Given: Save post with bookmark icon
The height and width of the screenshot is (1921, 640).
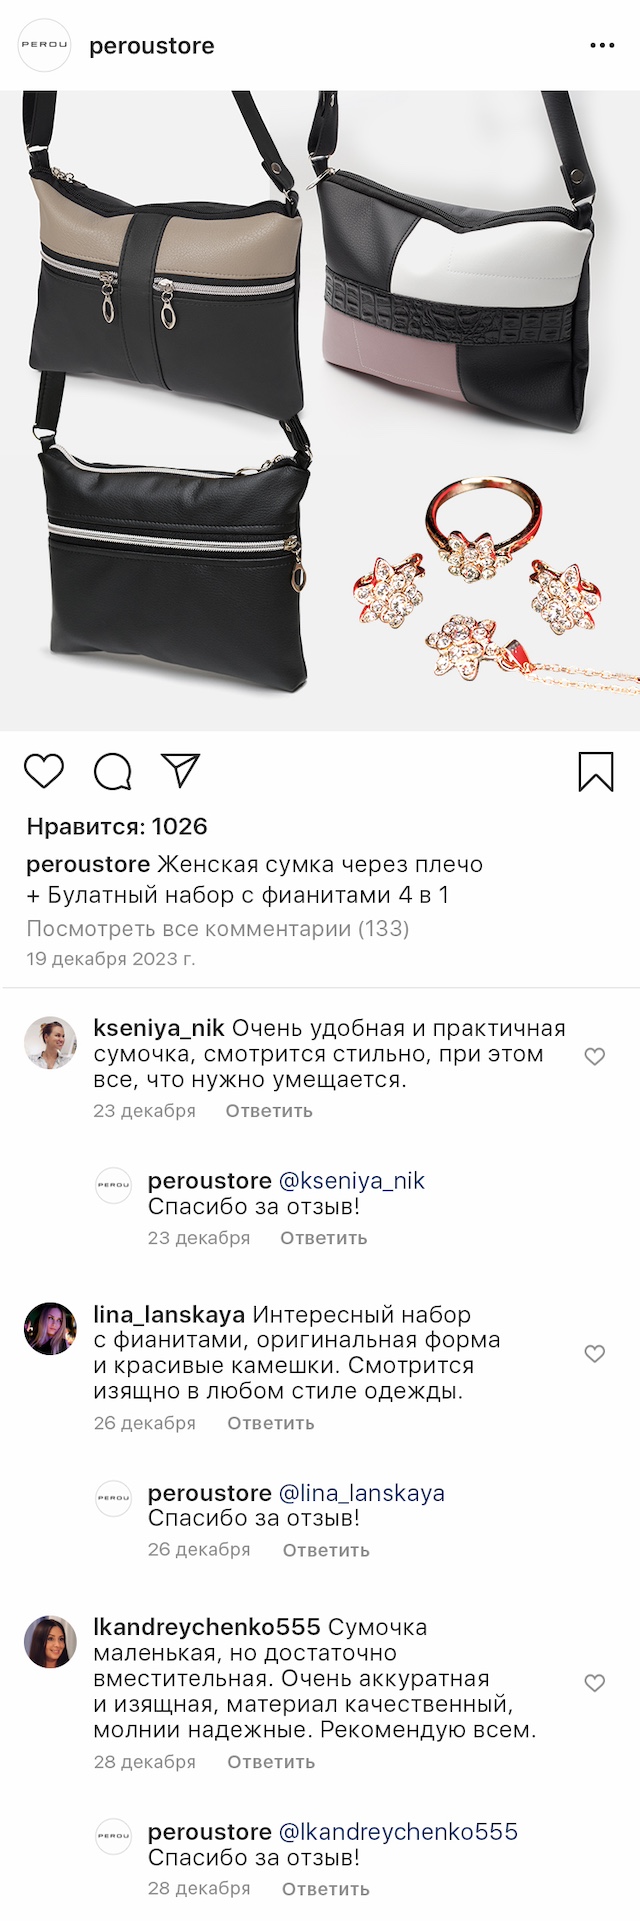Looking at the screenshot, I should click(x=596, y=772).
